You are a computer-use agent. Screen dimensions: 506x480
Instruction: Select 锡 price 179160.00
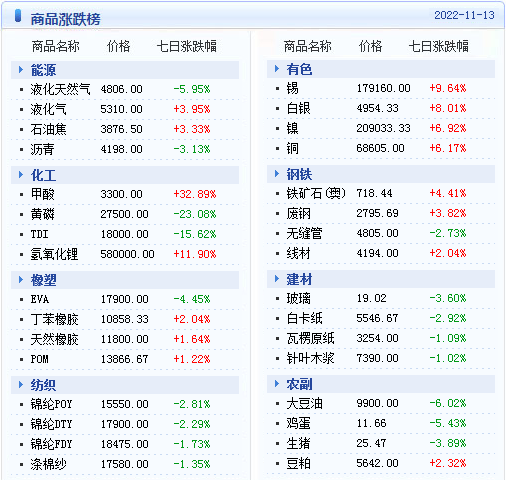(x=383, y=88)
